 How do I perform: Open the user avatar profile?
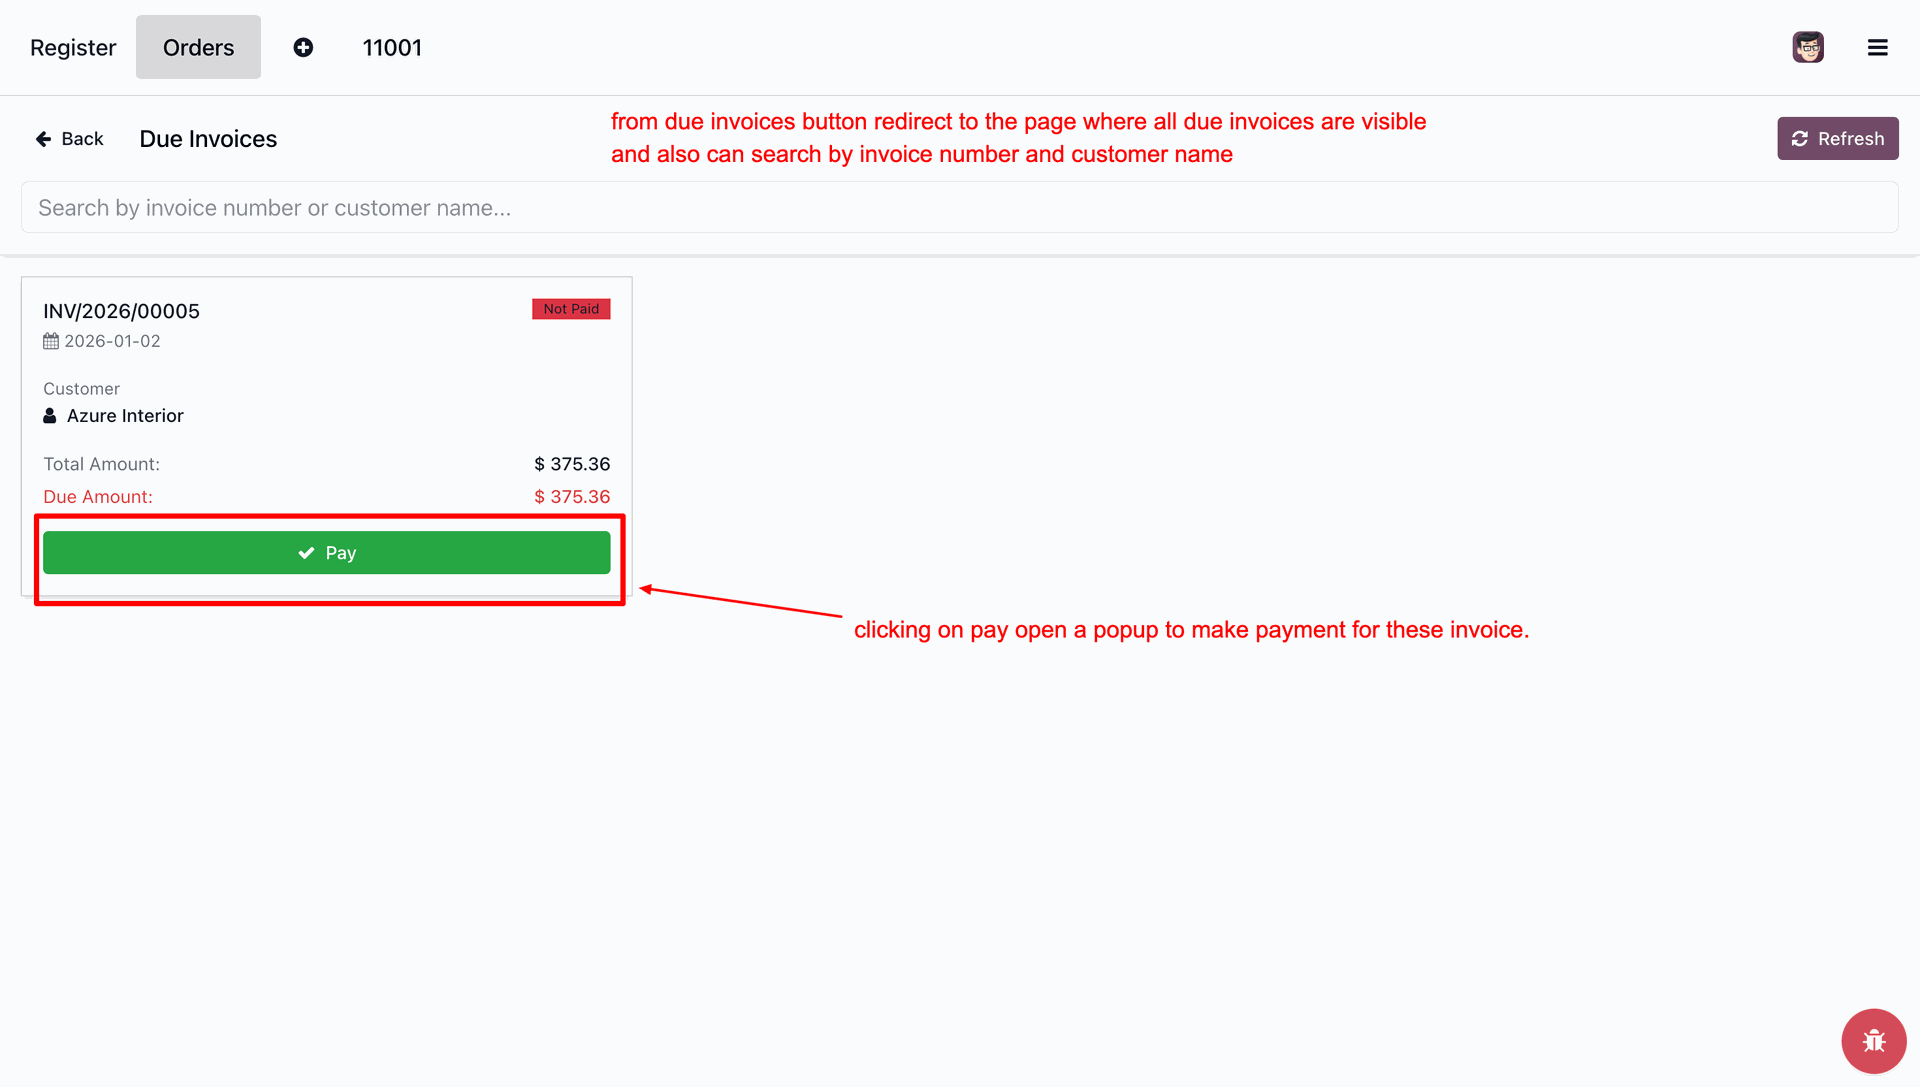(x=1807, y=48)
